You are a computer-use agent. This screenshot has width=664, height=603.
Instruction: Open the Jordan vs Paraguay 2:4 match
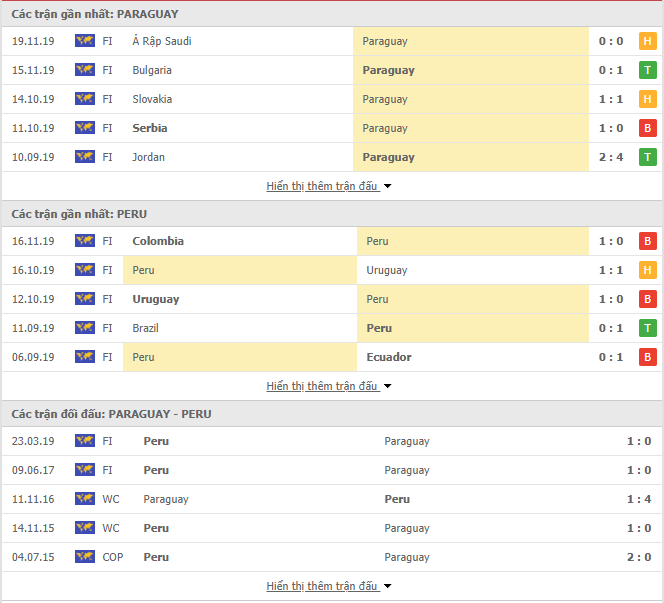[x=332, y=157]
